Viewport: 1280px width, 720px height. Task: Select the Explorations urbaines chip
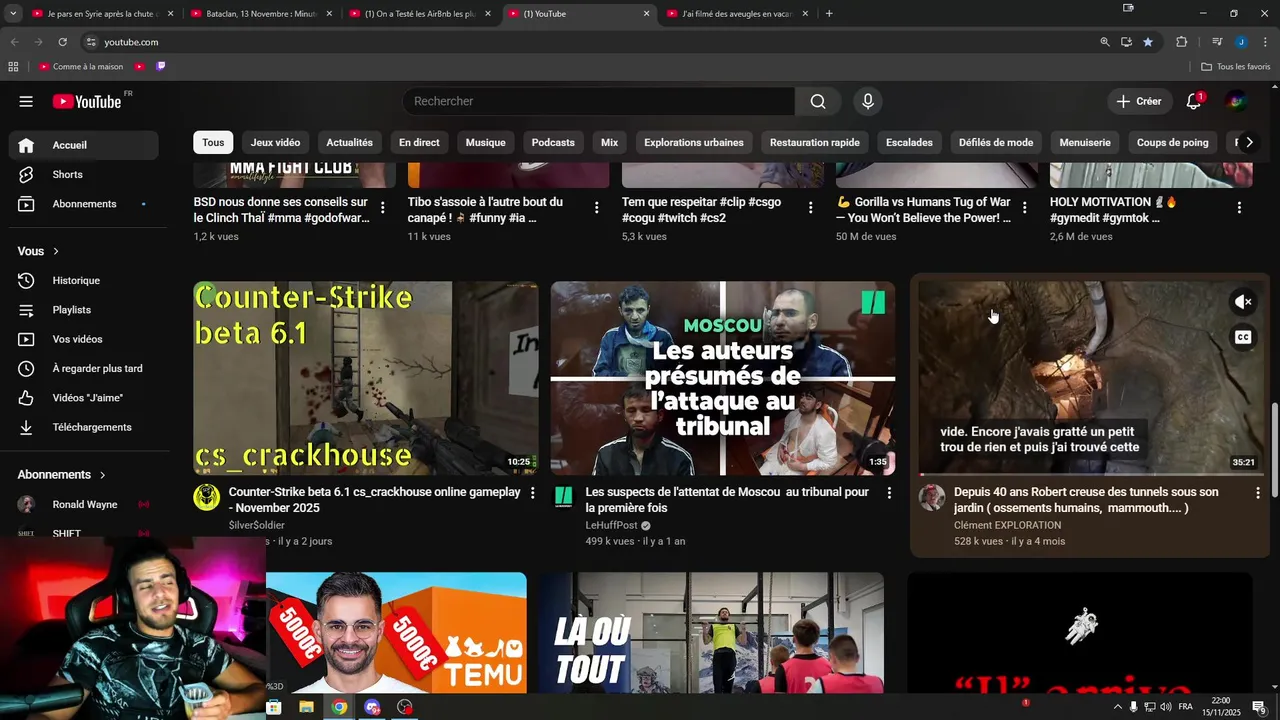click(x=694, y=143)
